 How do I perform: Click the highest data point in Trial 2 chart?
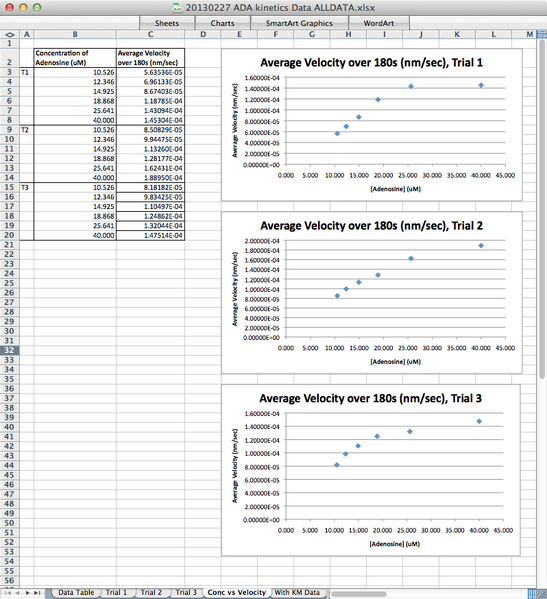click(x=481, y=246)
